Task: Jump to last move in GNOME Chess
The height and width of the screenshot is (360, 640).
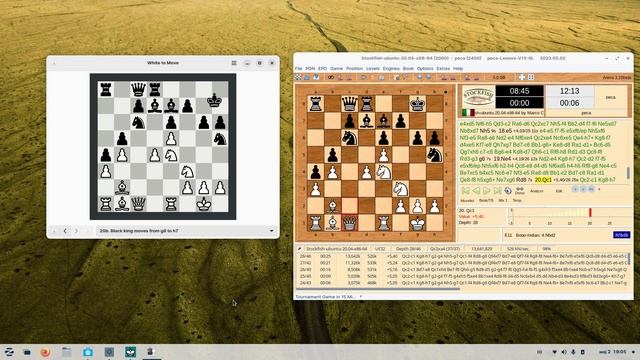Action: [87, 231]
